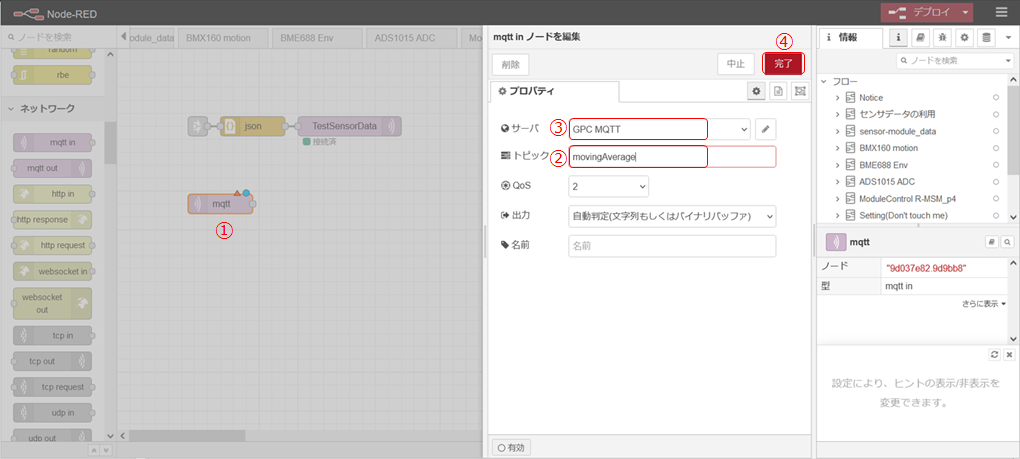Click the 中止 cancel button
This screenshot has width=1020, height=459.
pyautogui.click(x=735, y=63)
